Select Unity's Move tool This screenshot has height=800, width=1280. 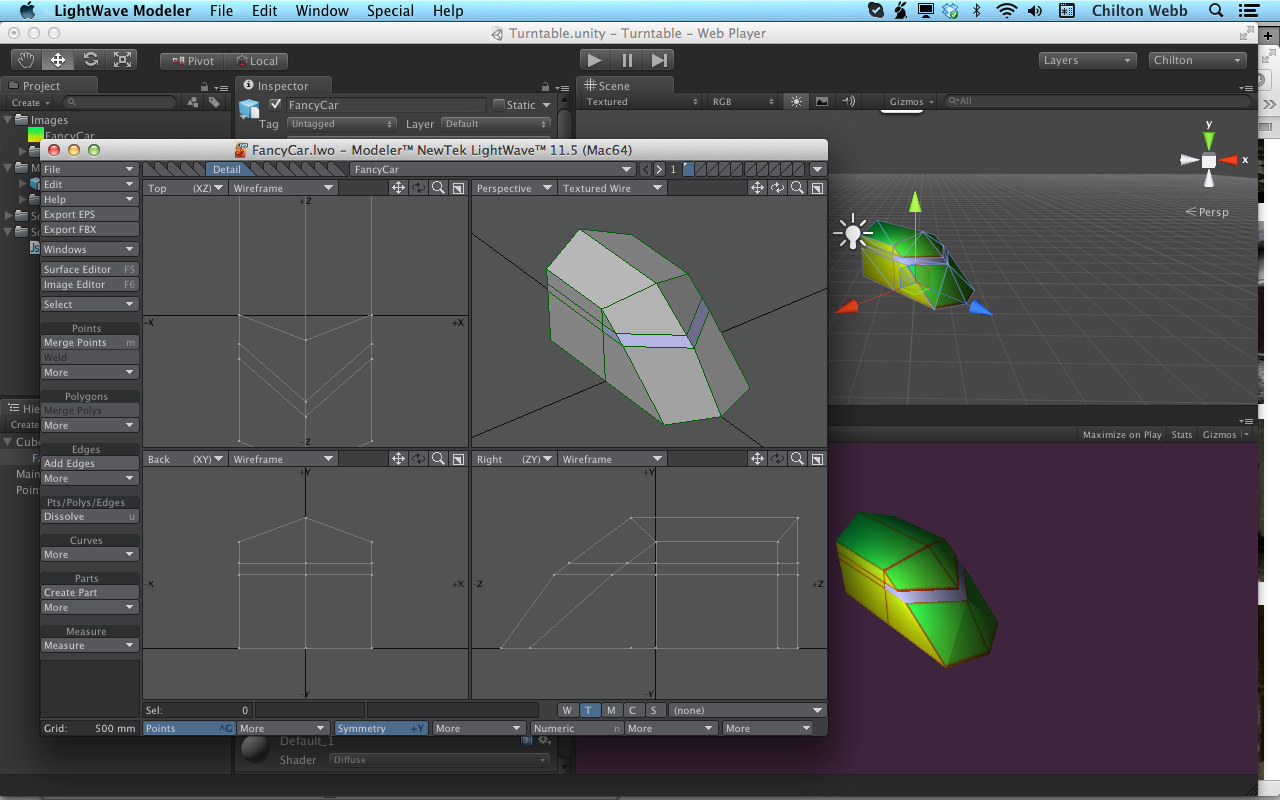[x=58, y=60]
